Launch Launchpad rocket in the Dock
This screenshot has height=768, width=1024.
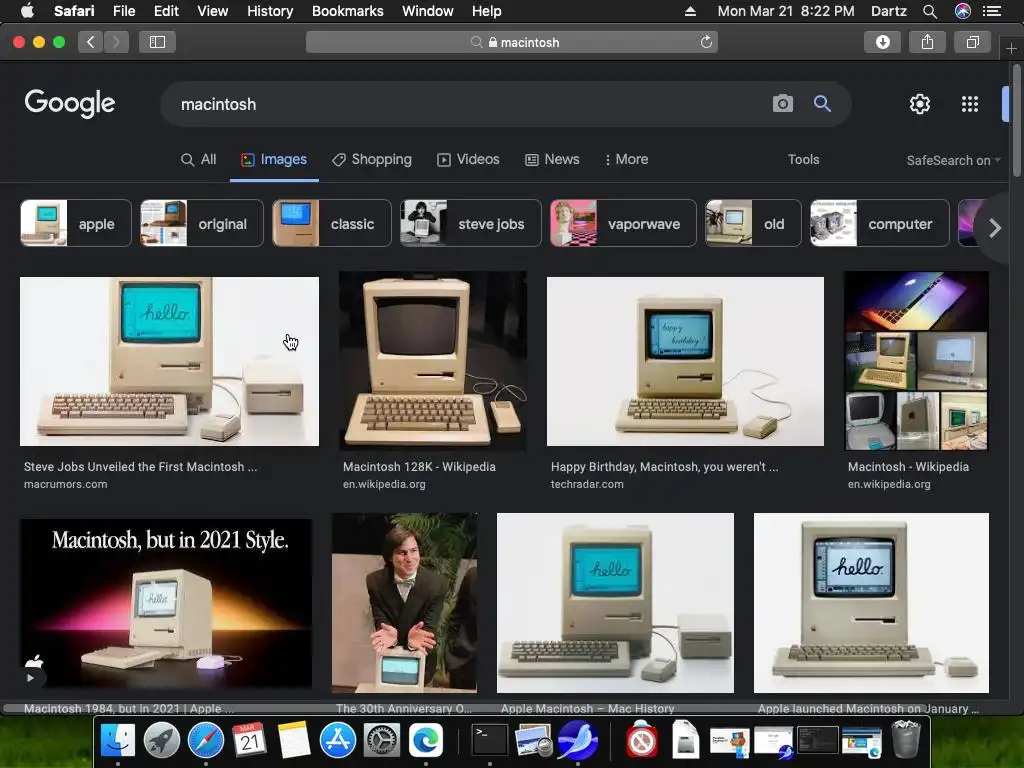(161, 741)
